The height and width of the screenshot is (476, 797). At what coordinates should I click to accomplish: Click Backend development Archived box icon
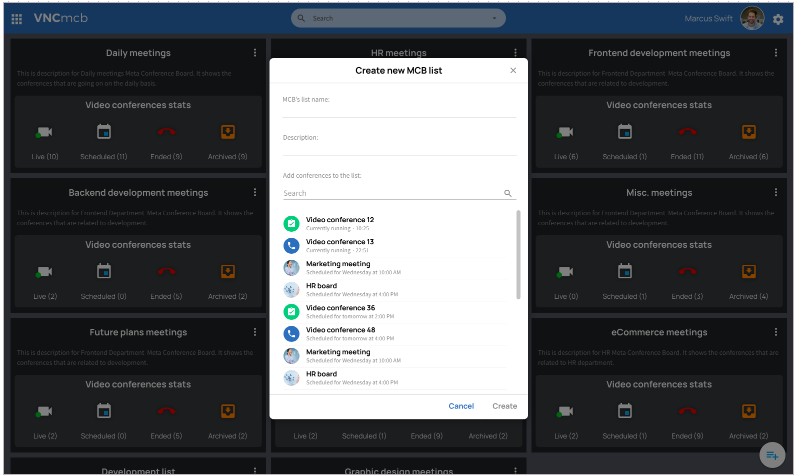(228, 272)
